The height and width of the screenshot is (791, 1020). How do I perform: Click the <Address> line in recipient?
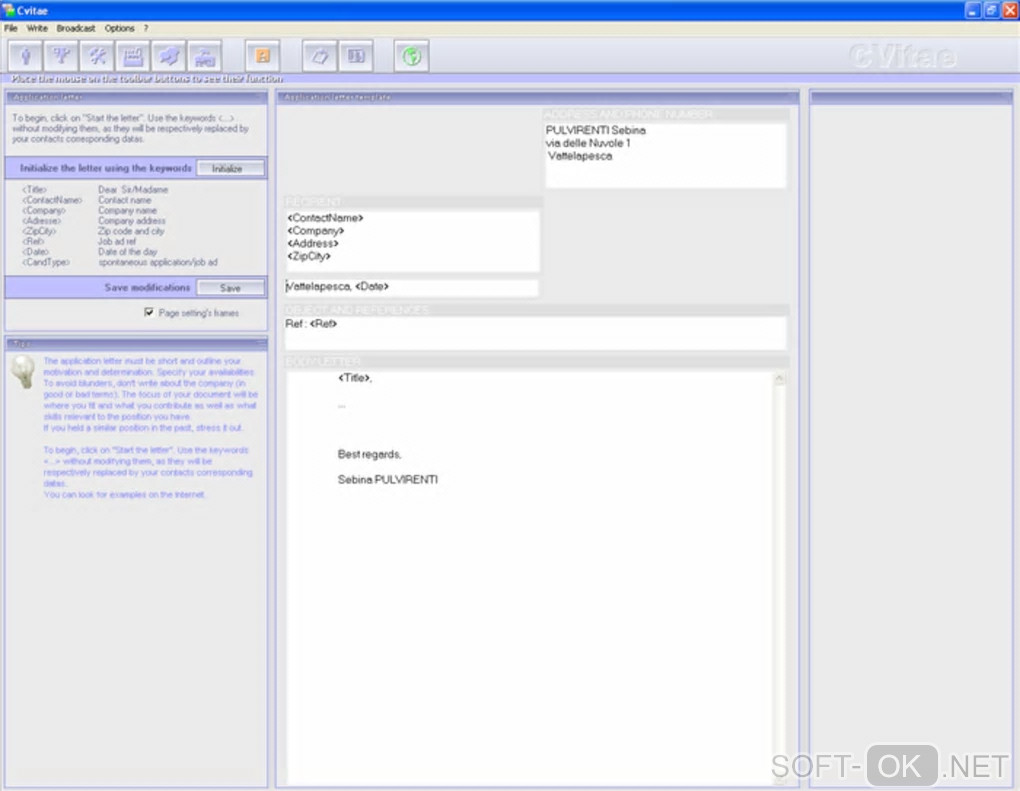pos(313,243)
